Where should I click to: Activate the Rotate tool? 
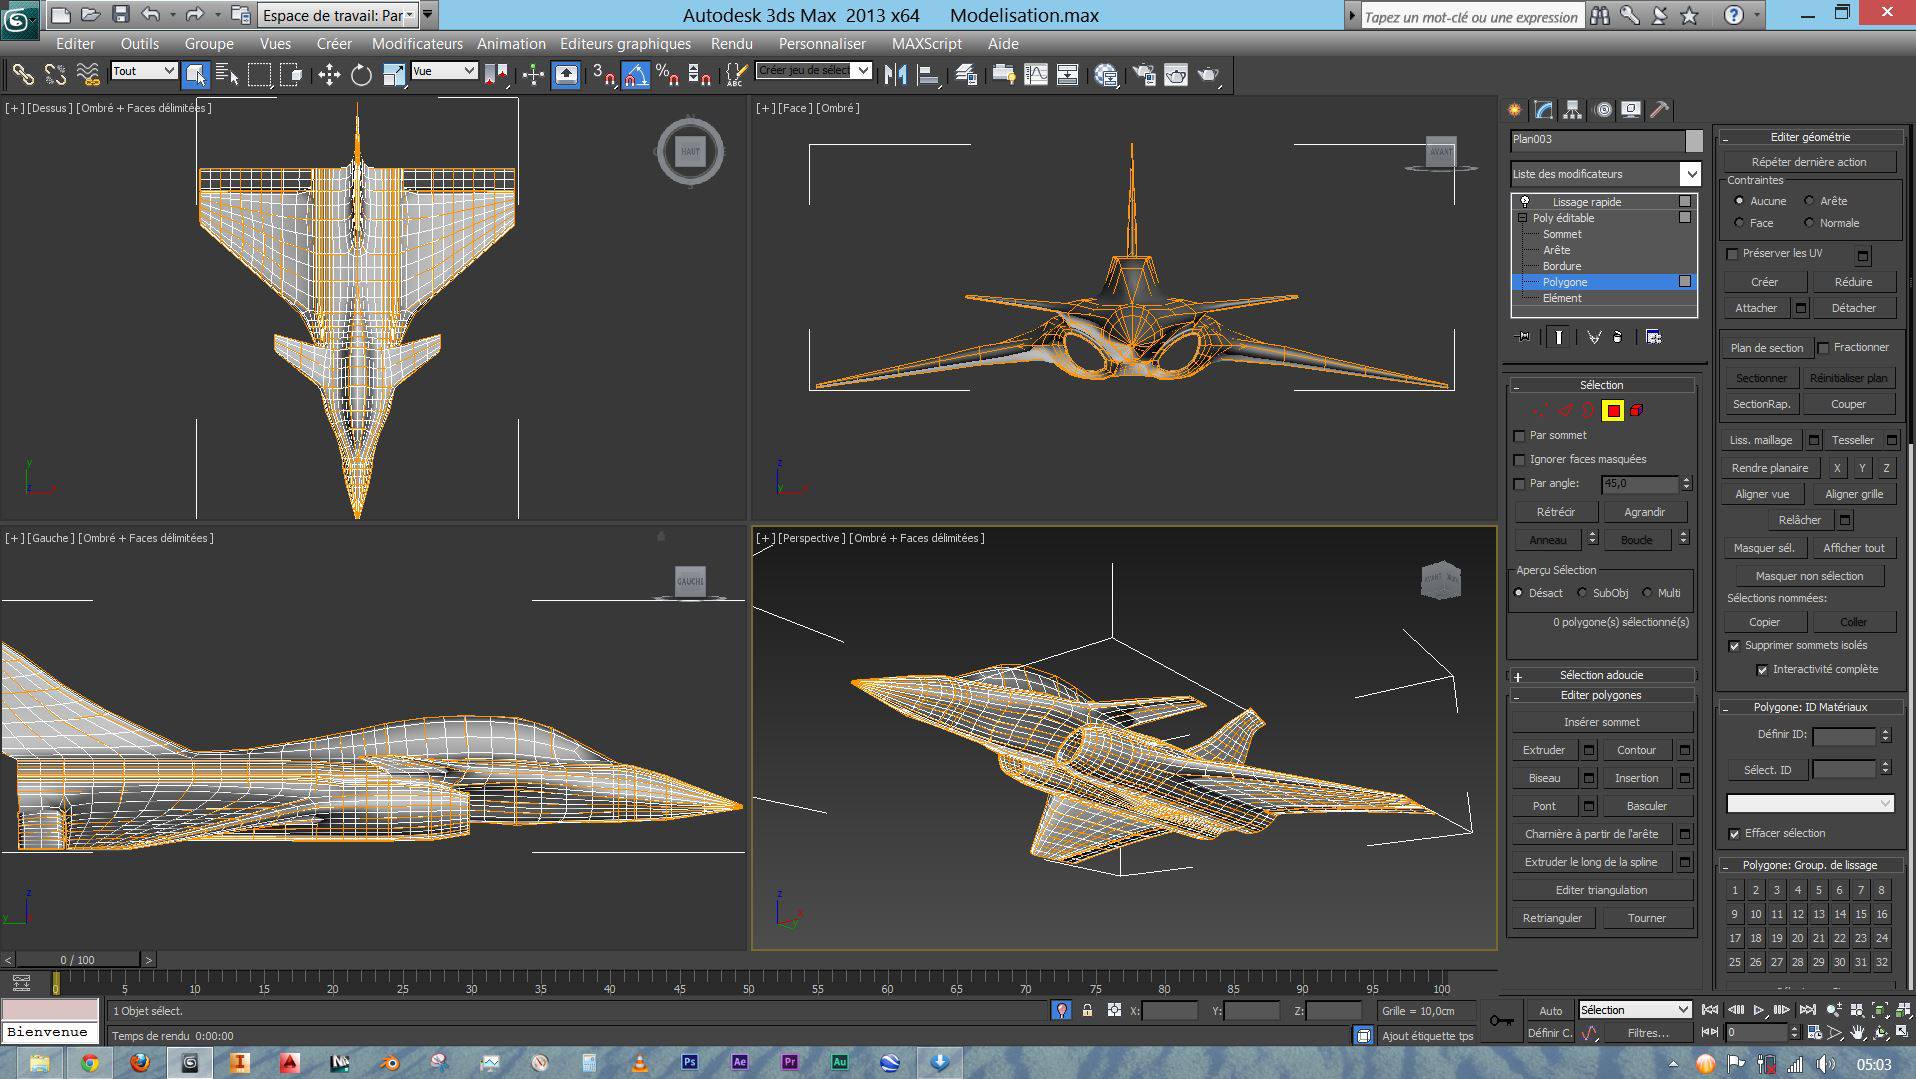361,75
